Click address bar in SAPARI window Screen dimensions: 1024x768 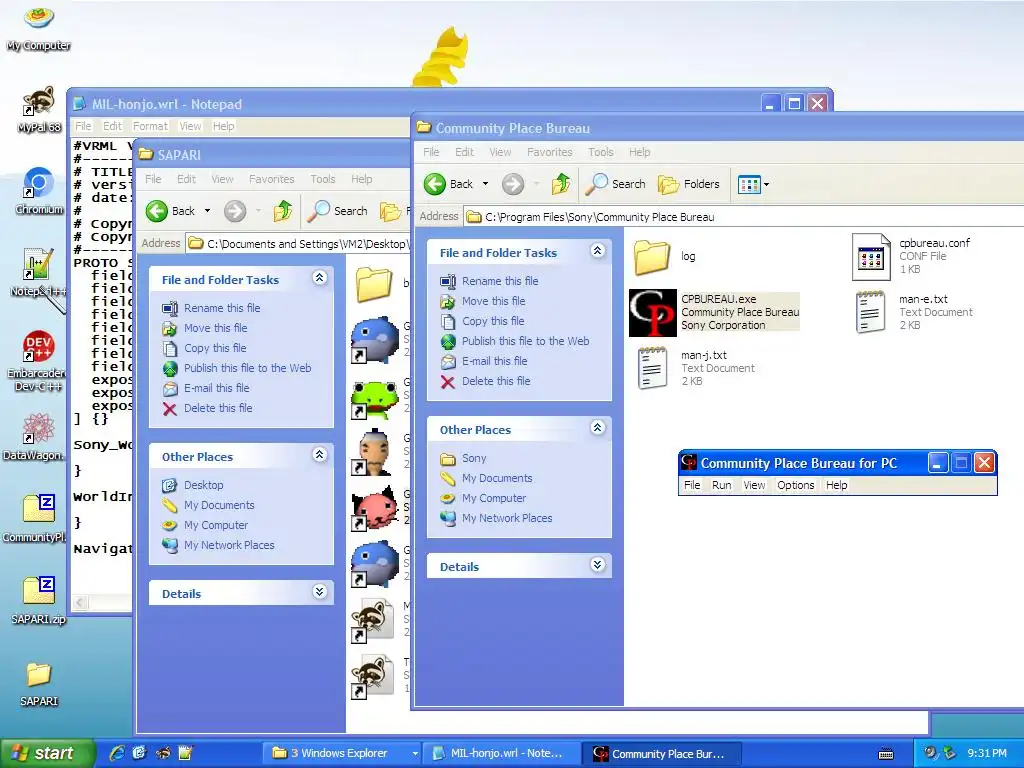298,244
